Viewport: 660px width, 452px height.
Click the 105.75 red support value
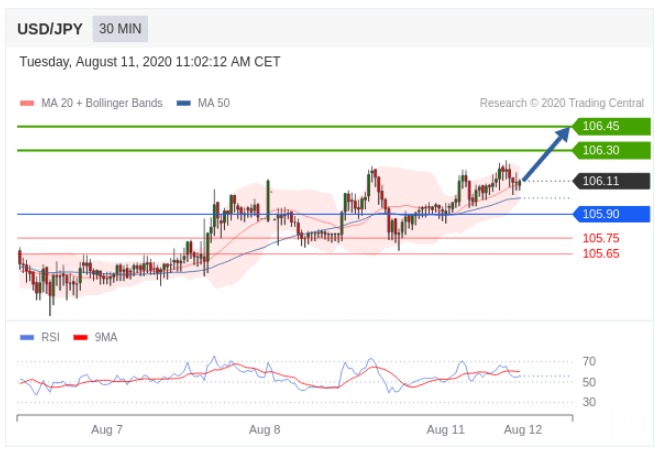click(601, 238)
